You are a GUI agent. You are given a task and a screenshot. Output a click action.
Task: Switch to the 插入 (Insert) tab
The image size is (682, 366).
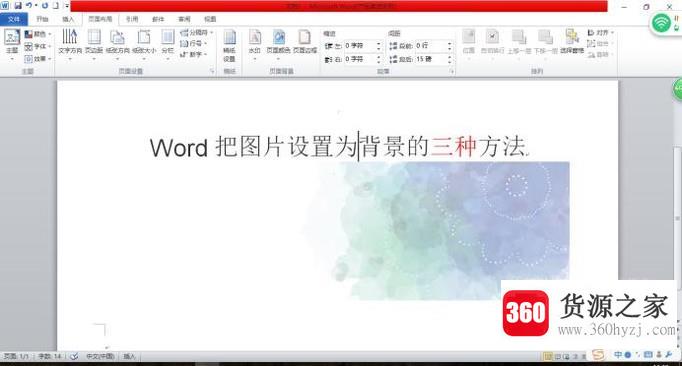pos(68,19)
